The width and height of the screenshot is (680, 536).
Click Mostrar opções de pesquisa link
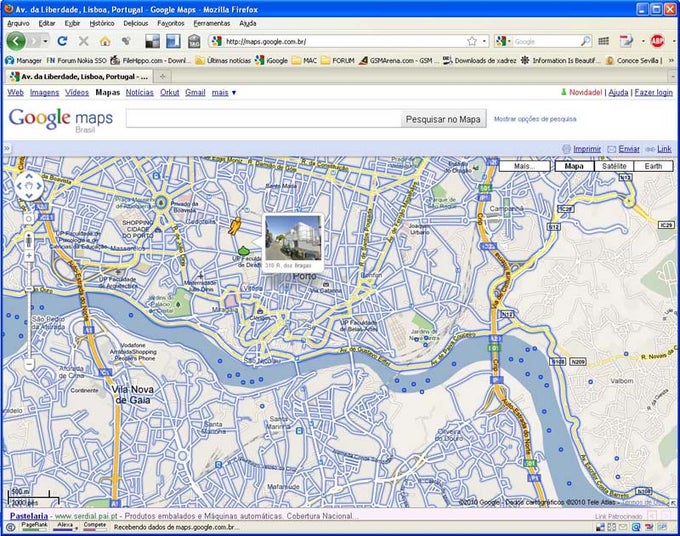point(535,119)
